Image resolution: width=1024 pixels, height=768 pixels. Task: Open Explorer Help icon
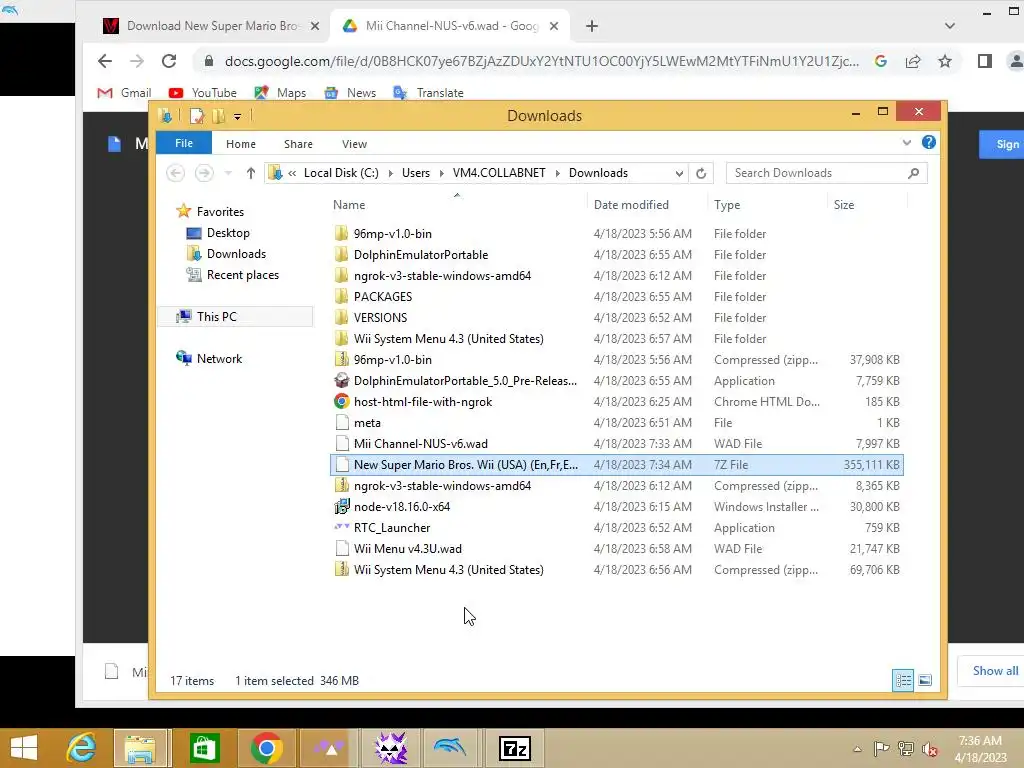929,142
